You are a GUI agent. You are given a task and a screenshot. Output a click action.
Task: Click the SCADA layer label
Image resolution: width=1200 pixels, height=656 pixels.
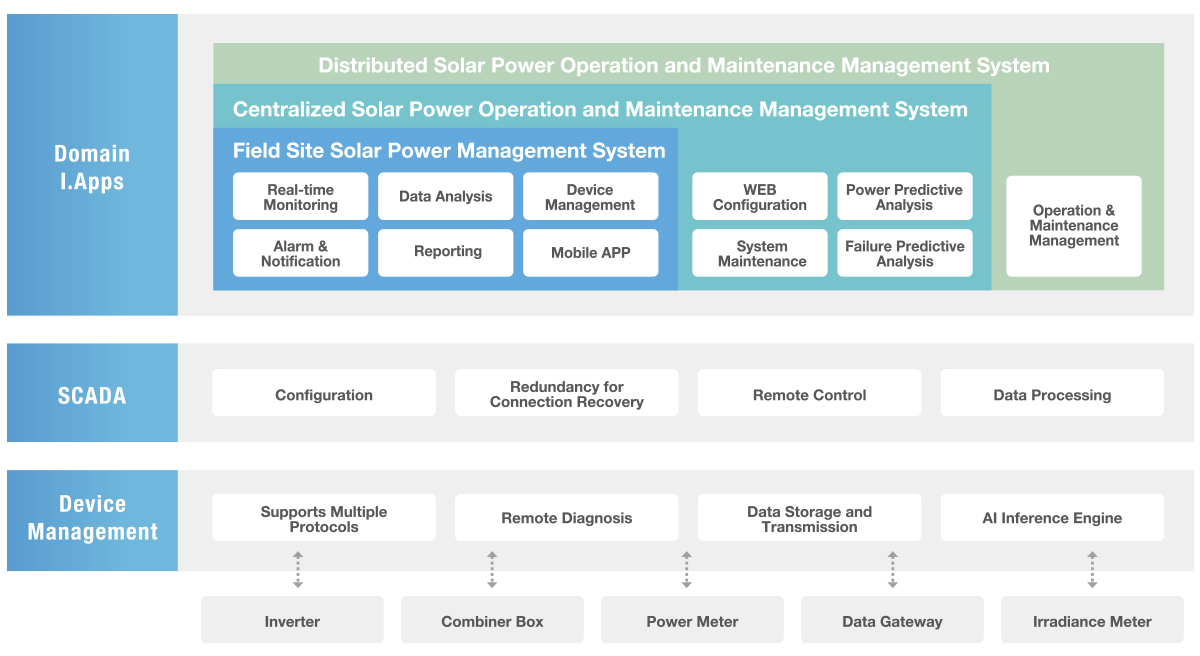tap(92, 394)
